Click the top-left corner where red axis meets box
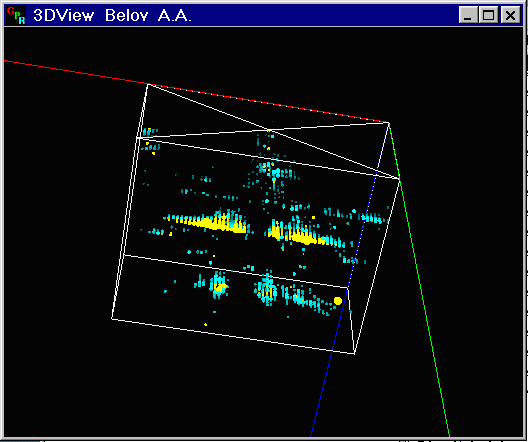 (148, 84)
